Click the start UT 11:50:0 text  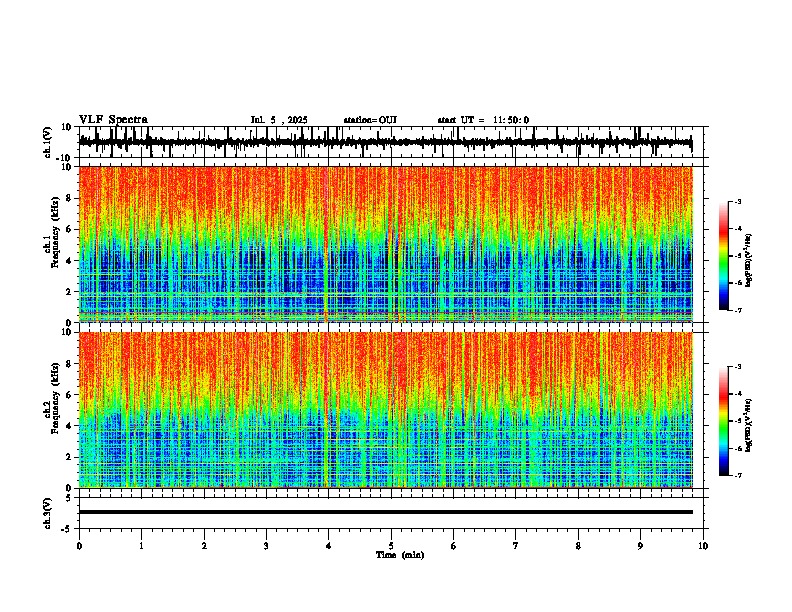point(483,120)
